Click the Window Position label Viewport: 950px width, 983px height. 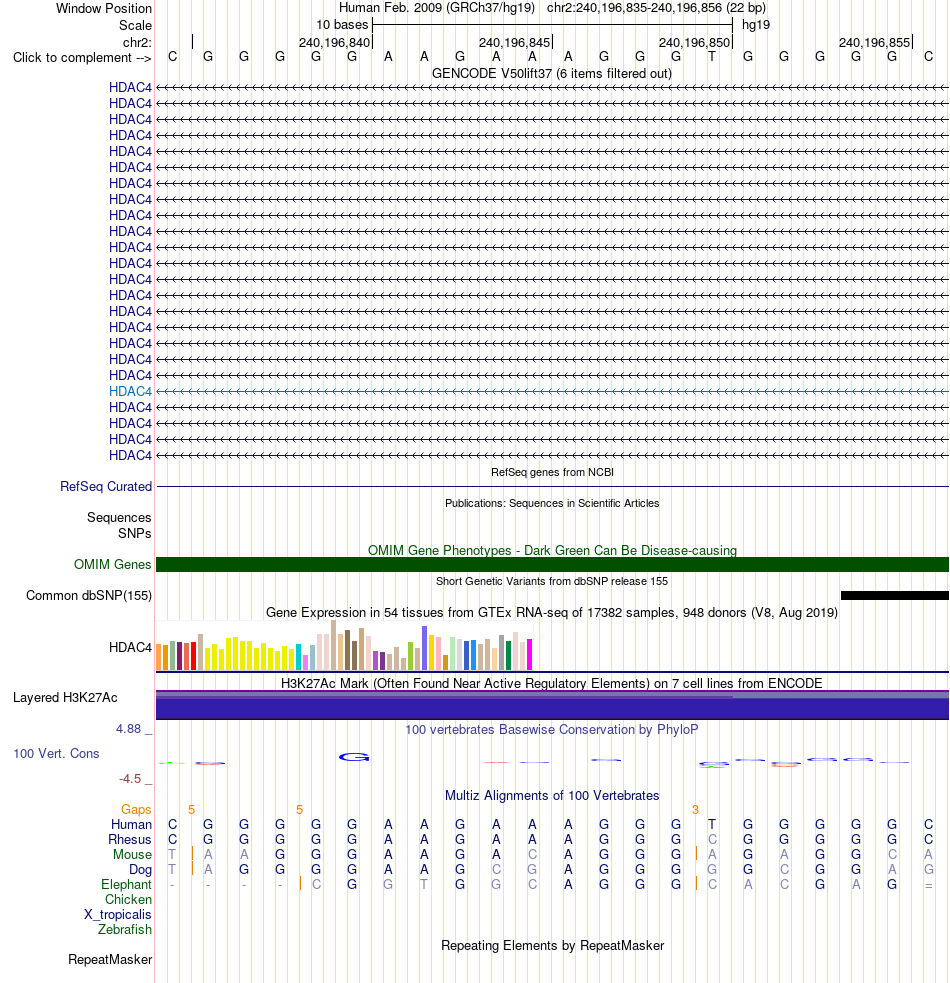103,9
